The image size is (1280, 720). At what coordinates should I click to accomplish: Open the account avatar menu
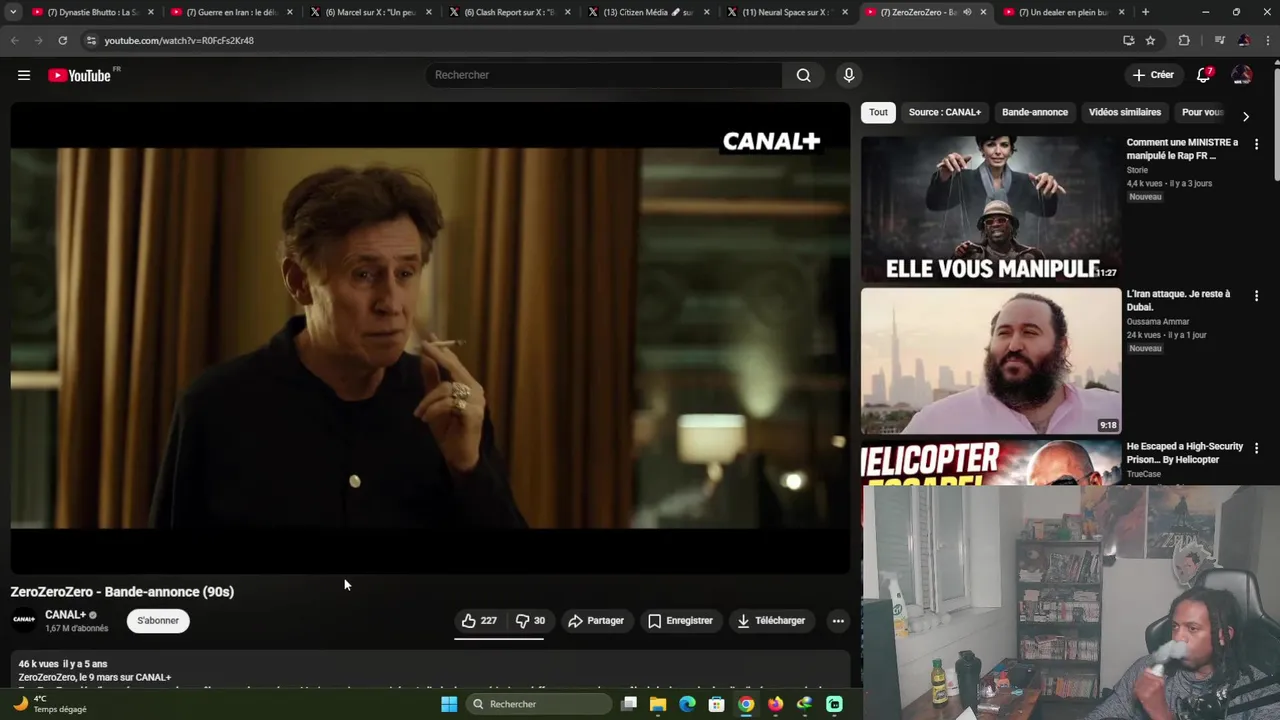pyautogui.click(x=1242, y=75)
